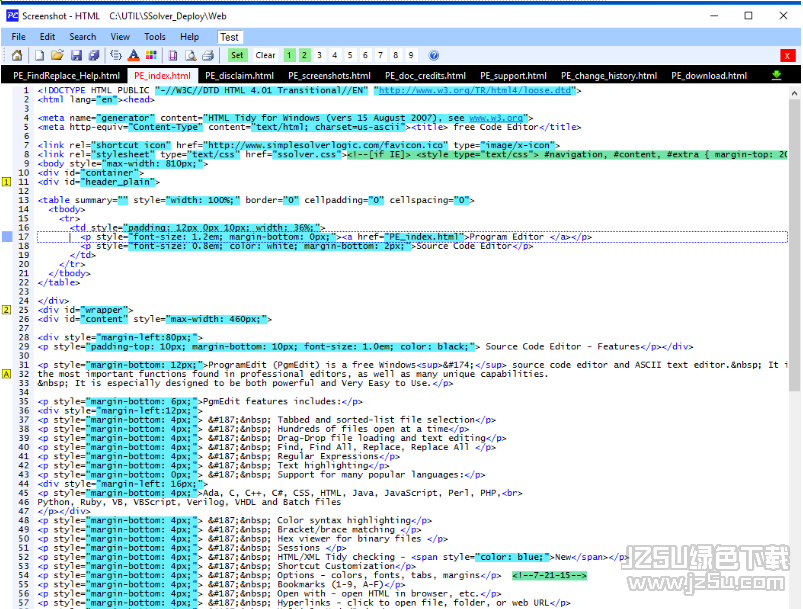
Task: Open a file with the folder icon
Action: pyautogui.click(x=57, y=55)
